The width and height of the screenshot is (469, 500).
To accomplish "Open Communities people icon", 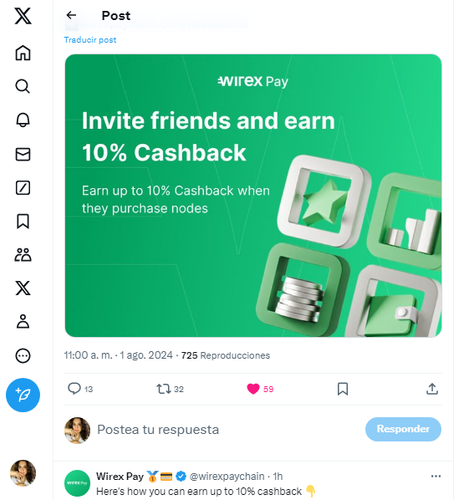I will coord(23,255).
